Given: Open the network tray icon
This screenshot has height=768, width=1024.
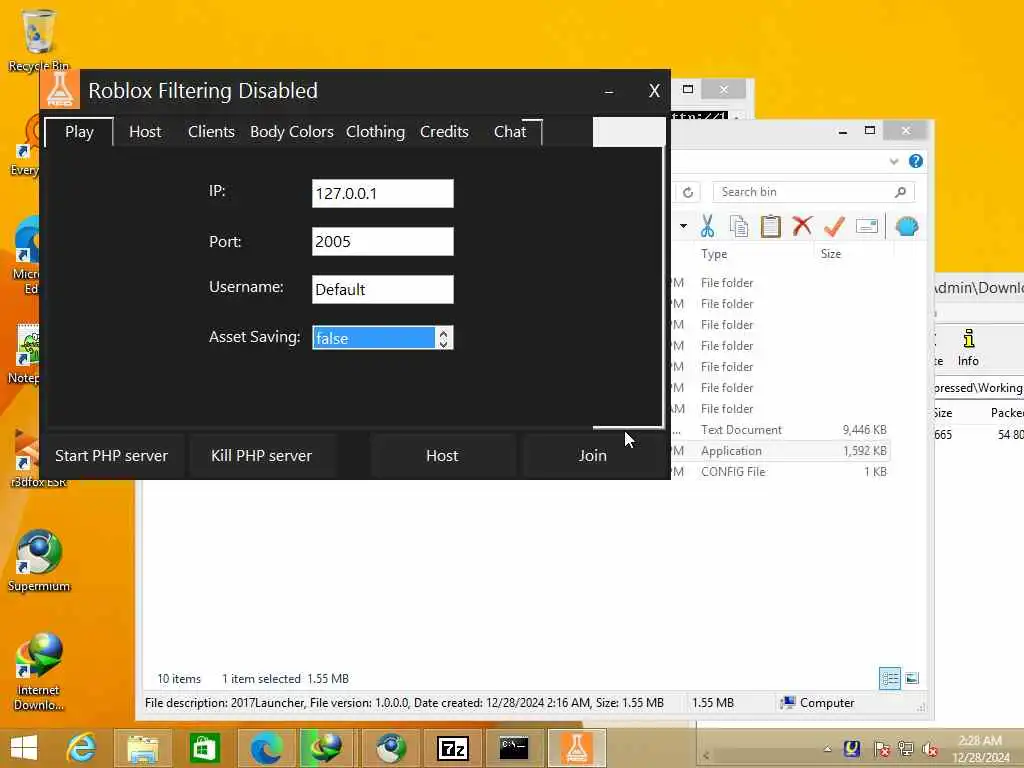Looking at the screenshot, I should click(906, 749).
